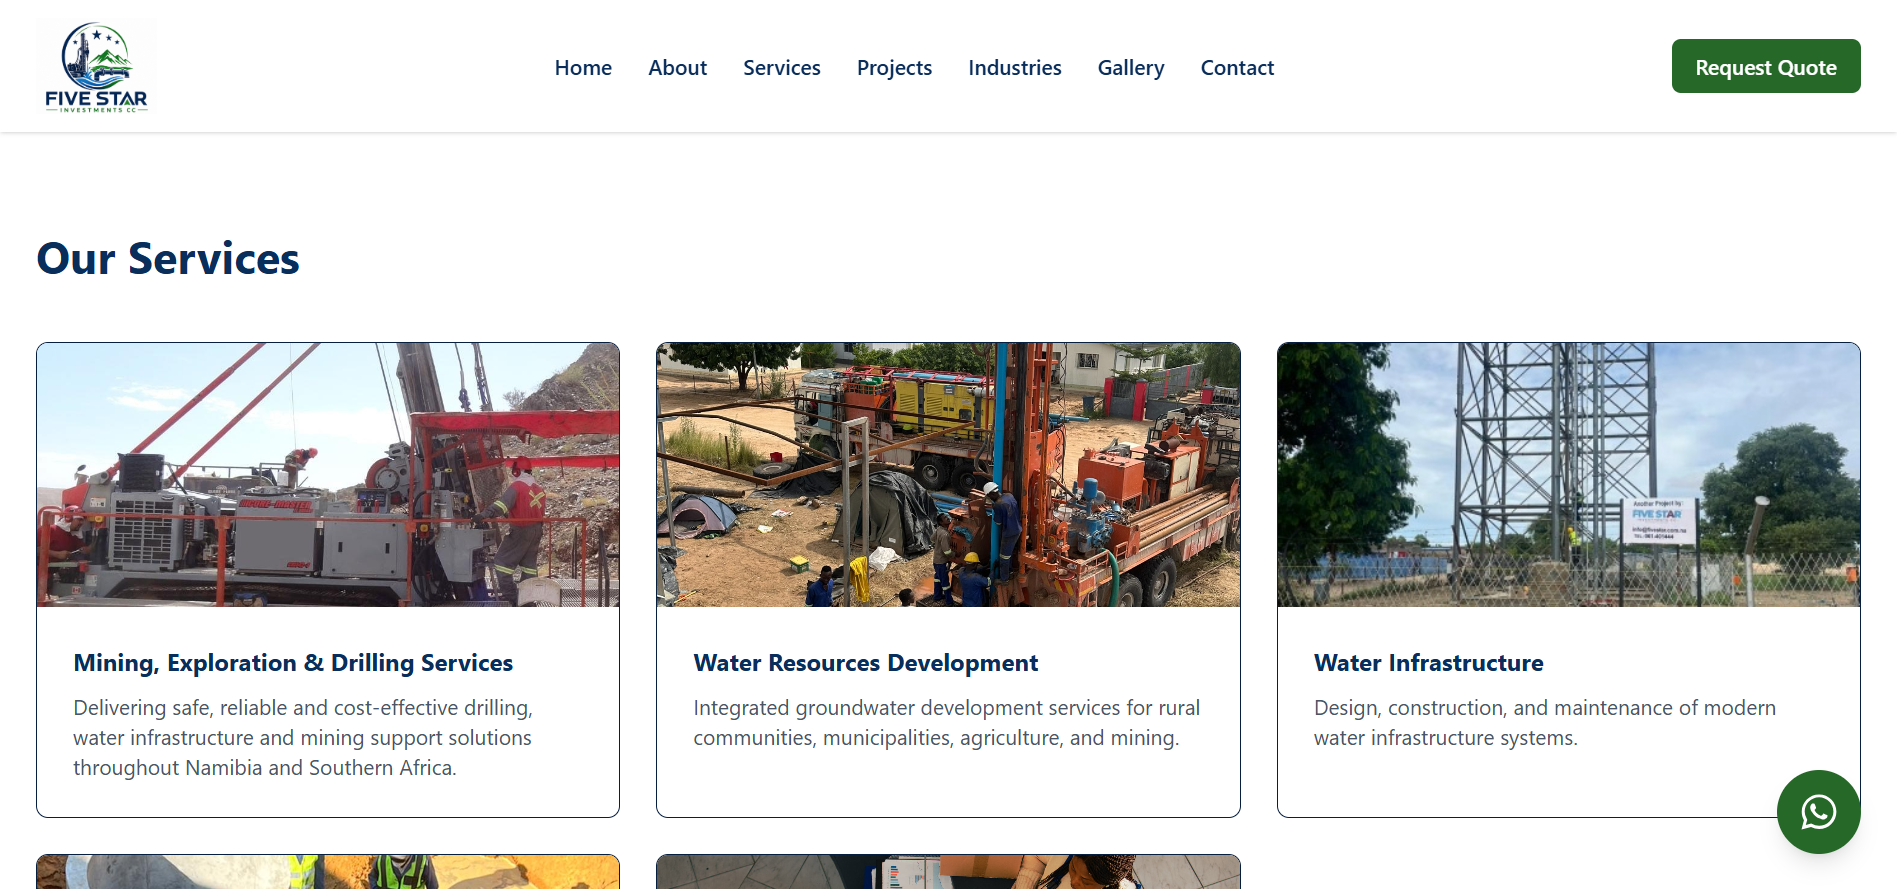This screenshot has width=1897, height=889.
Task: Open the Gallery link in navigation
Action: (1130, 68)
